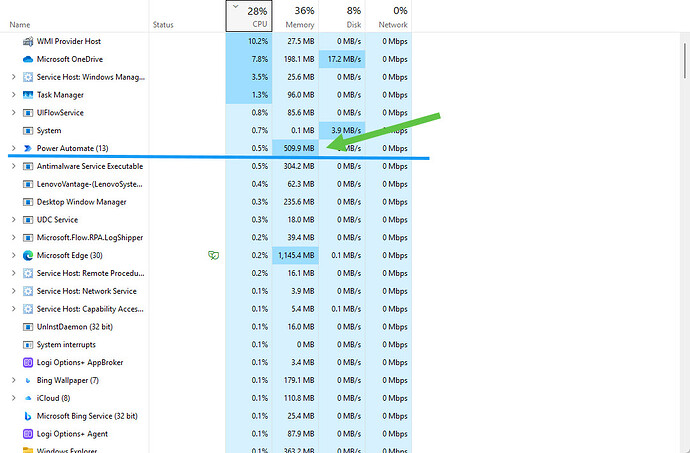
Task: Expand the Power Automate (13) group
Action: click(x=13, y=148)
